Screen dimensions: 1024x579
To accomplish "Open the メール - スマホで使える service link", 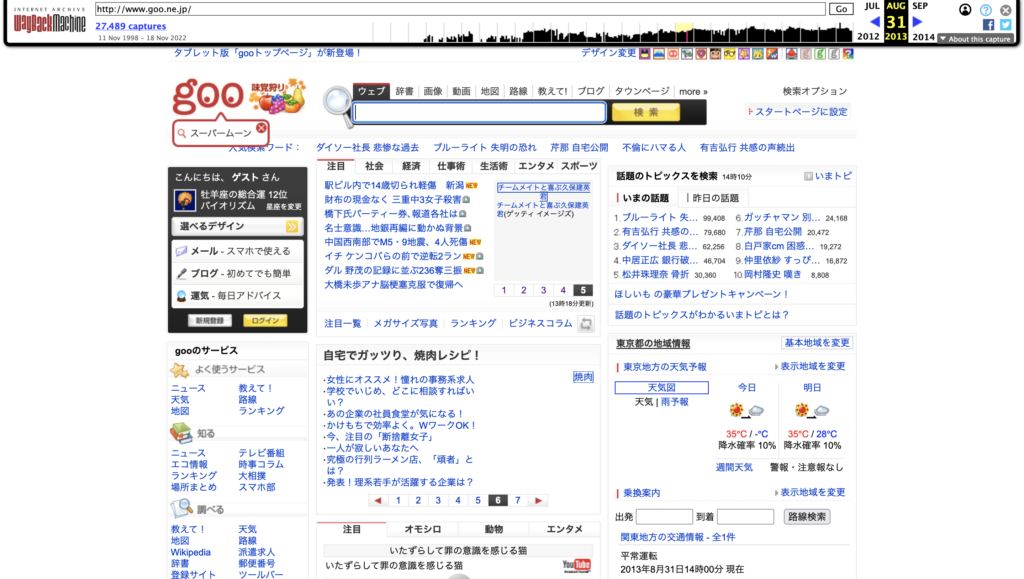I will [x=238, y=251].
